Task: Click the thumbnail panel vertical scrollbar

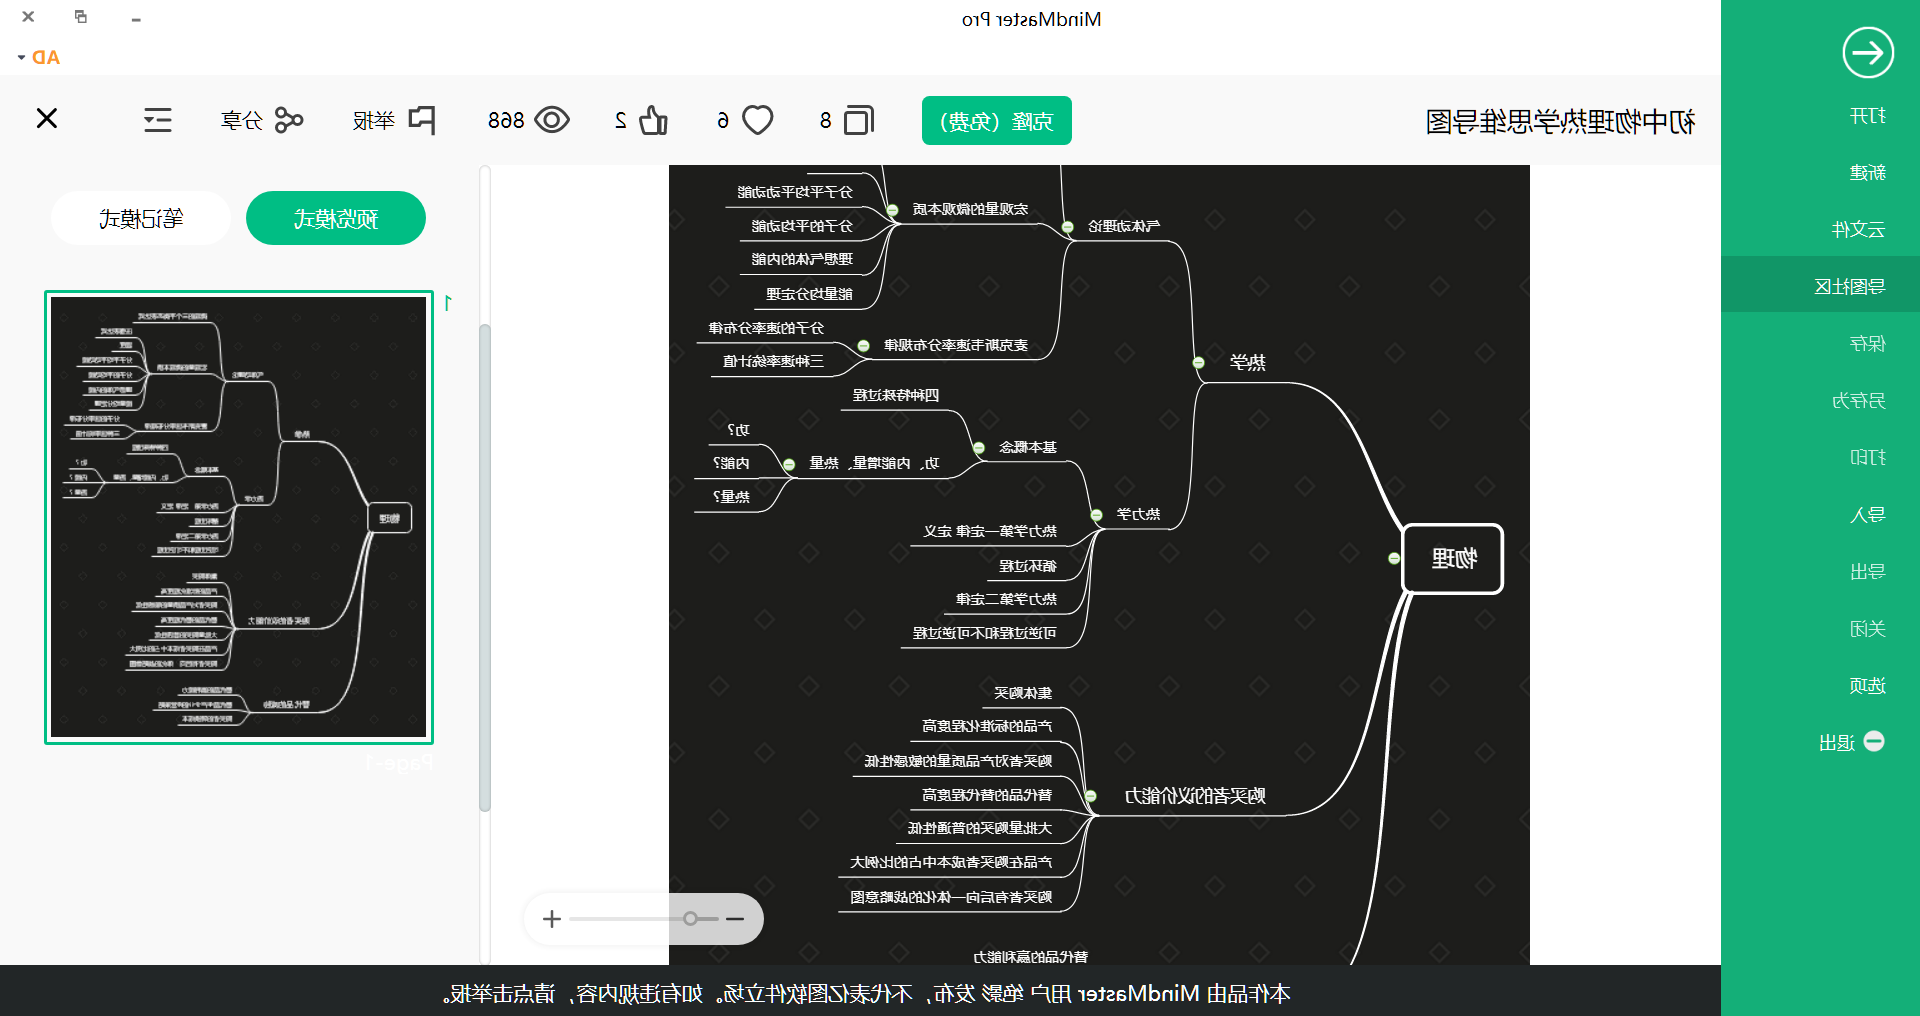Action: click(485, 567)
